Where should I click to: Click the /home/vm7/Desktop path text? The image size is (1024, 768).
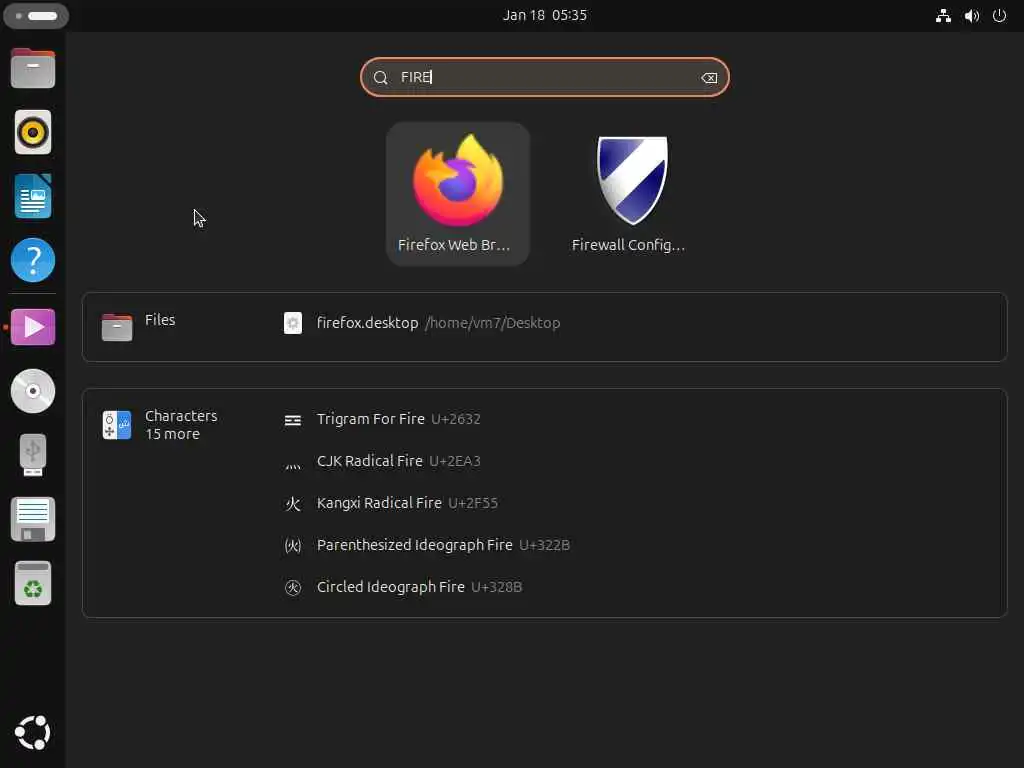tap(492, 323)
